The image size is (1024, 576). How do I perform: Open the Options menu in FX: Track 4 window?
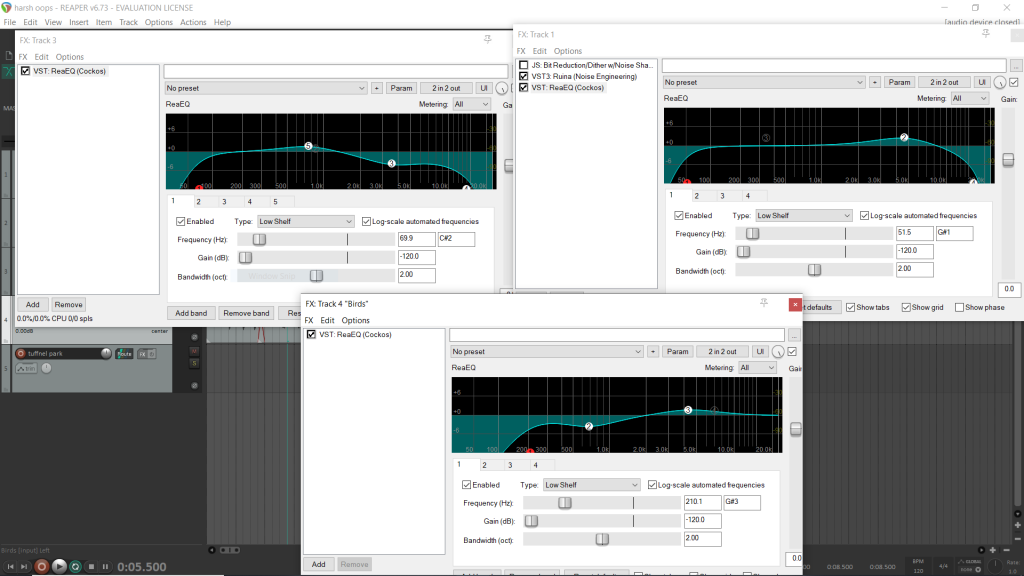[x=355, y=320]
